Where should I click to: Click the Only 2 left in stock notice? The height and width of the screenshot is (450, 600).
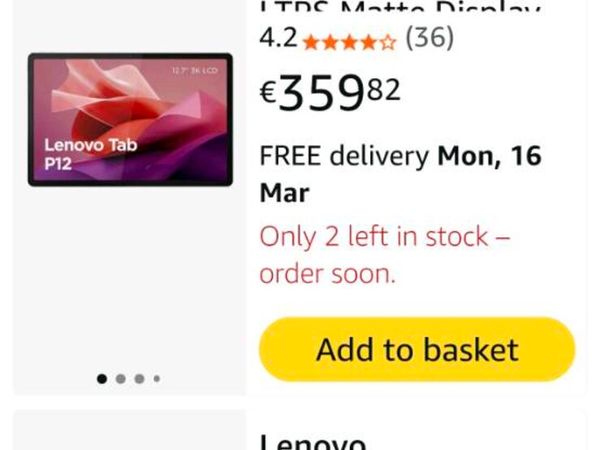385,255
